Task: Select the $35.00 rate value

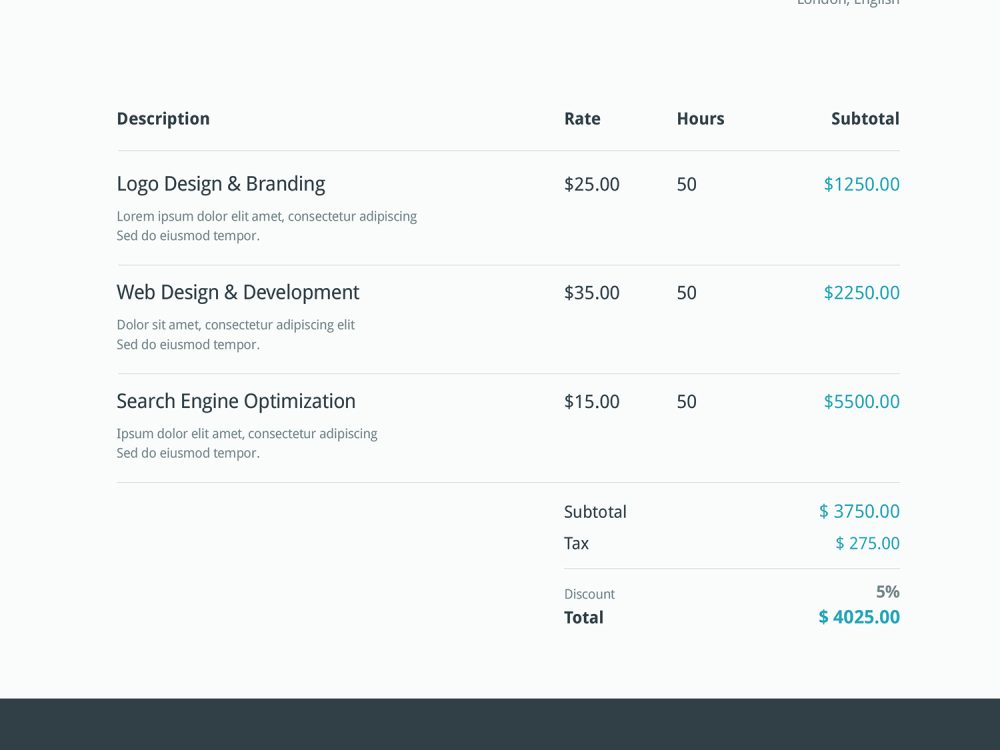Action: (592, 293)
